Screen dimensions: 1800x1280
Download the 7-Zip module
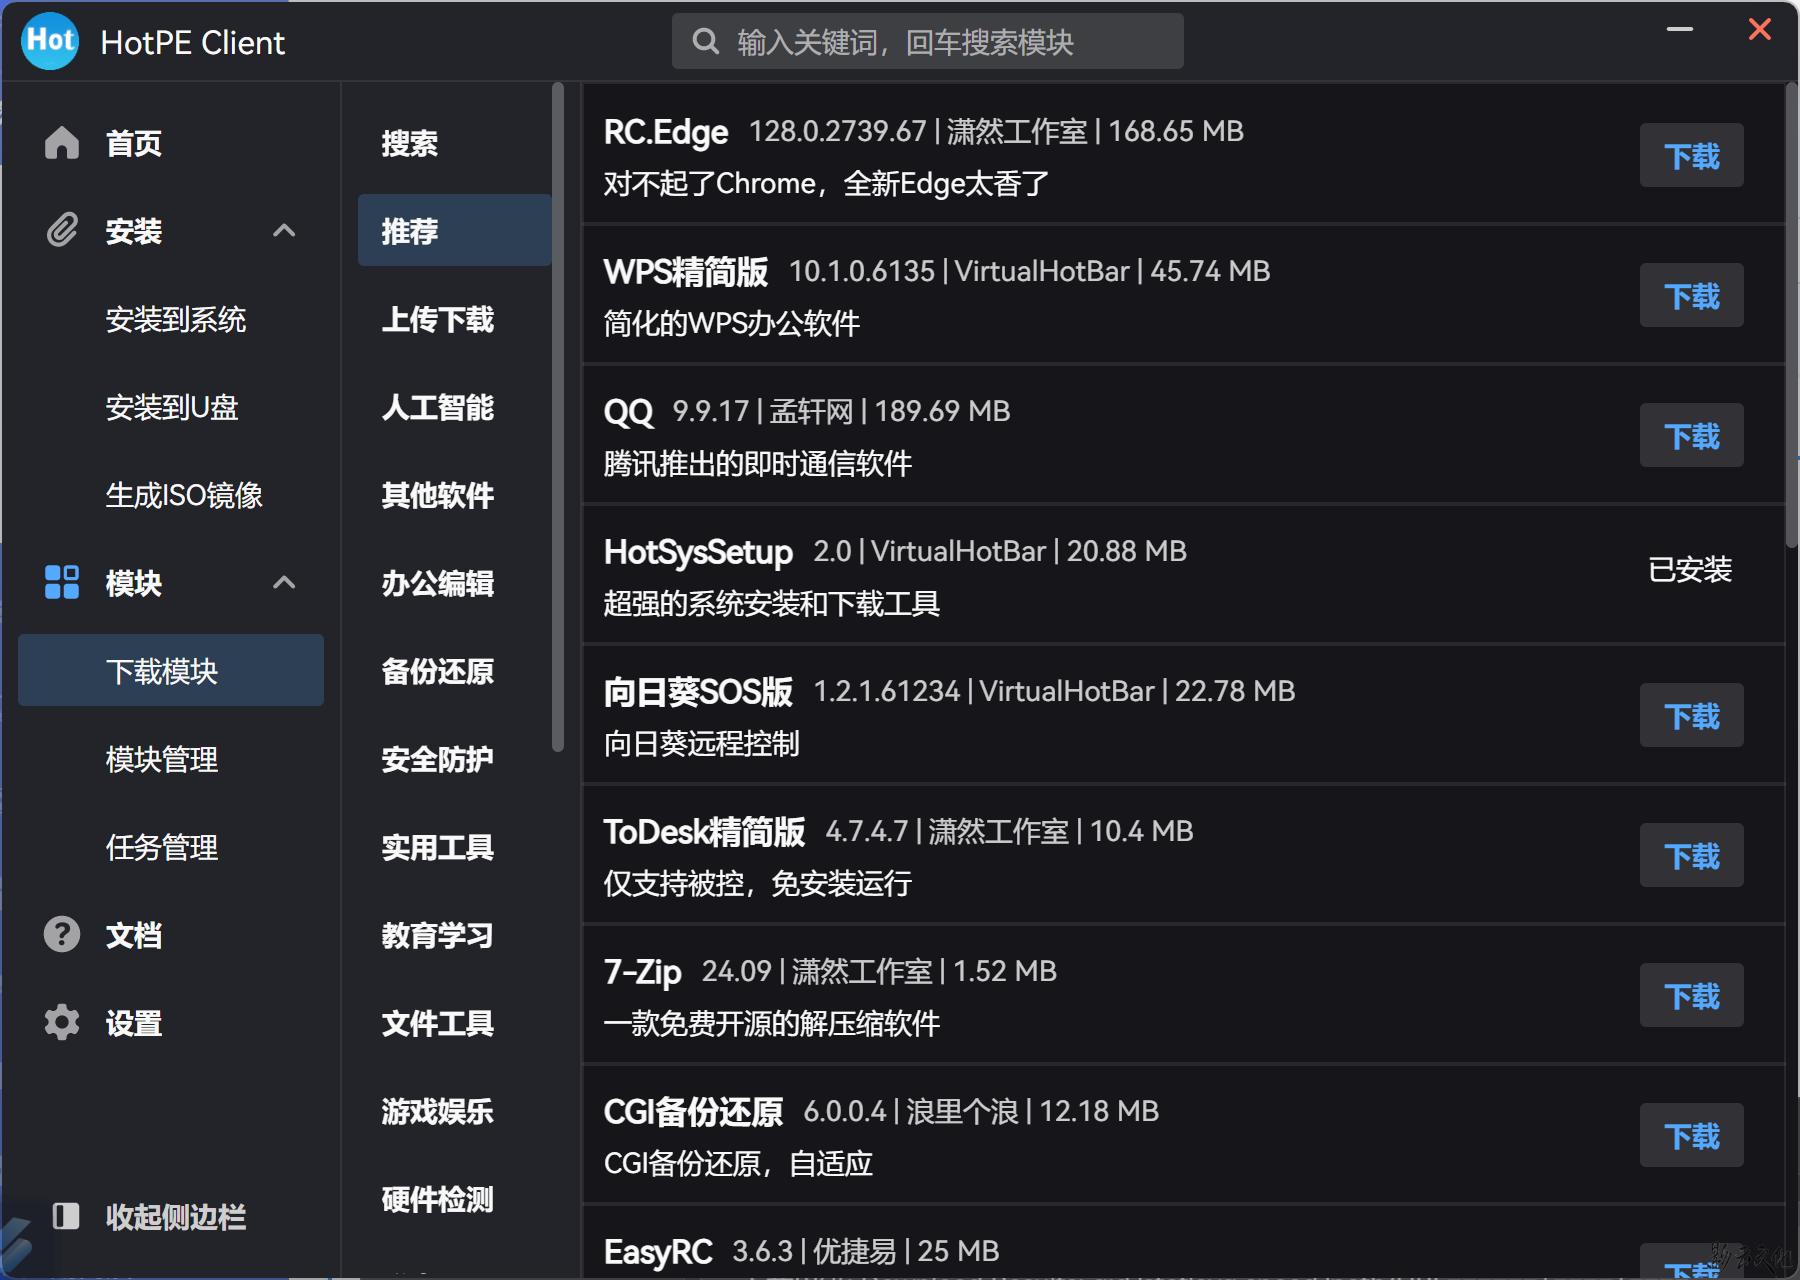pos(1691,995)
